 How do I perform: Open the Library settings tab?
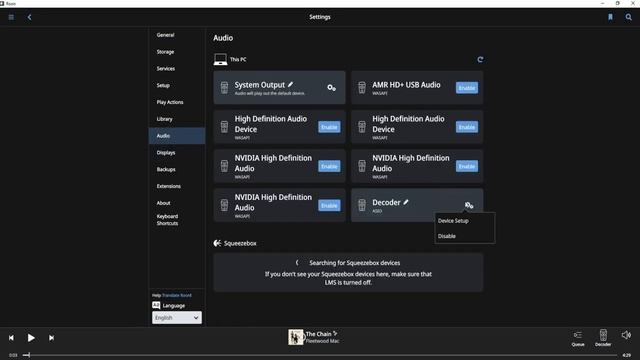coord(164,119)
